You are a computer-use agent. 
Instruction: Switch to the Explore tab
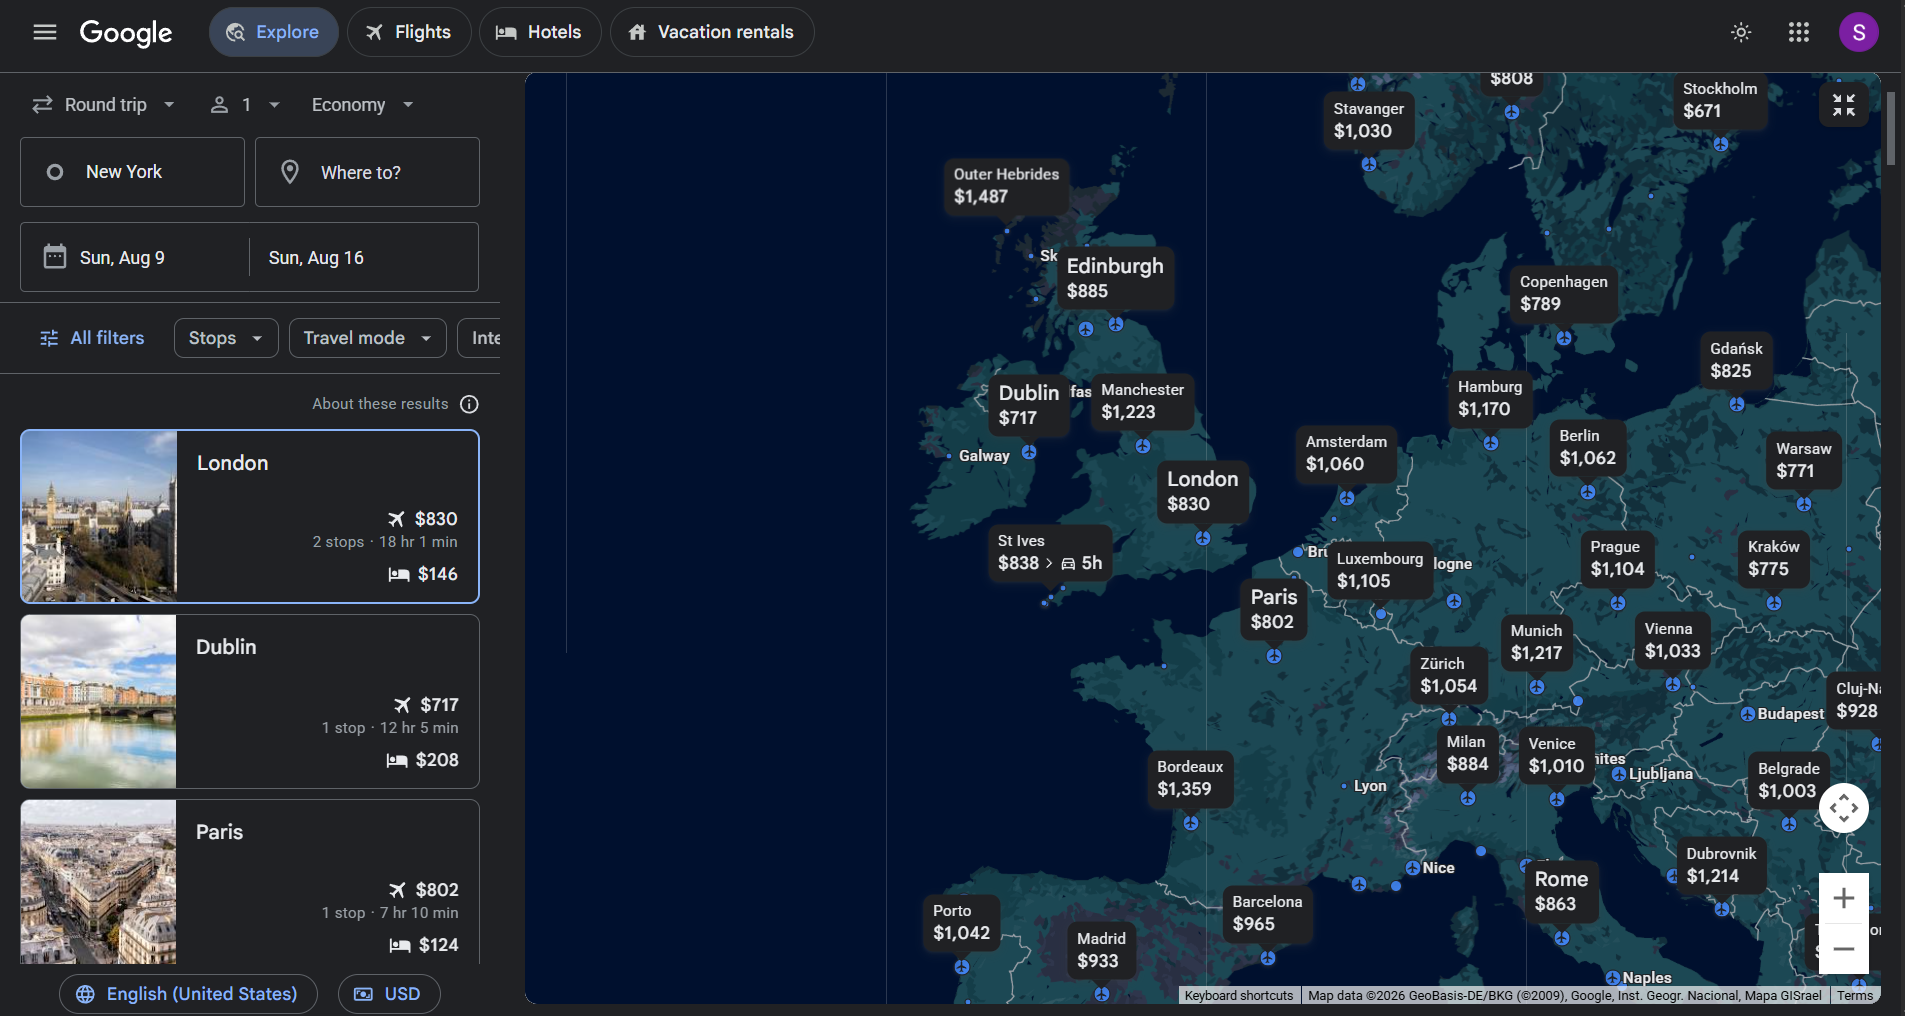point(273,32)
